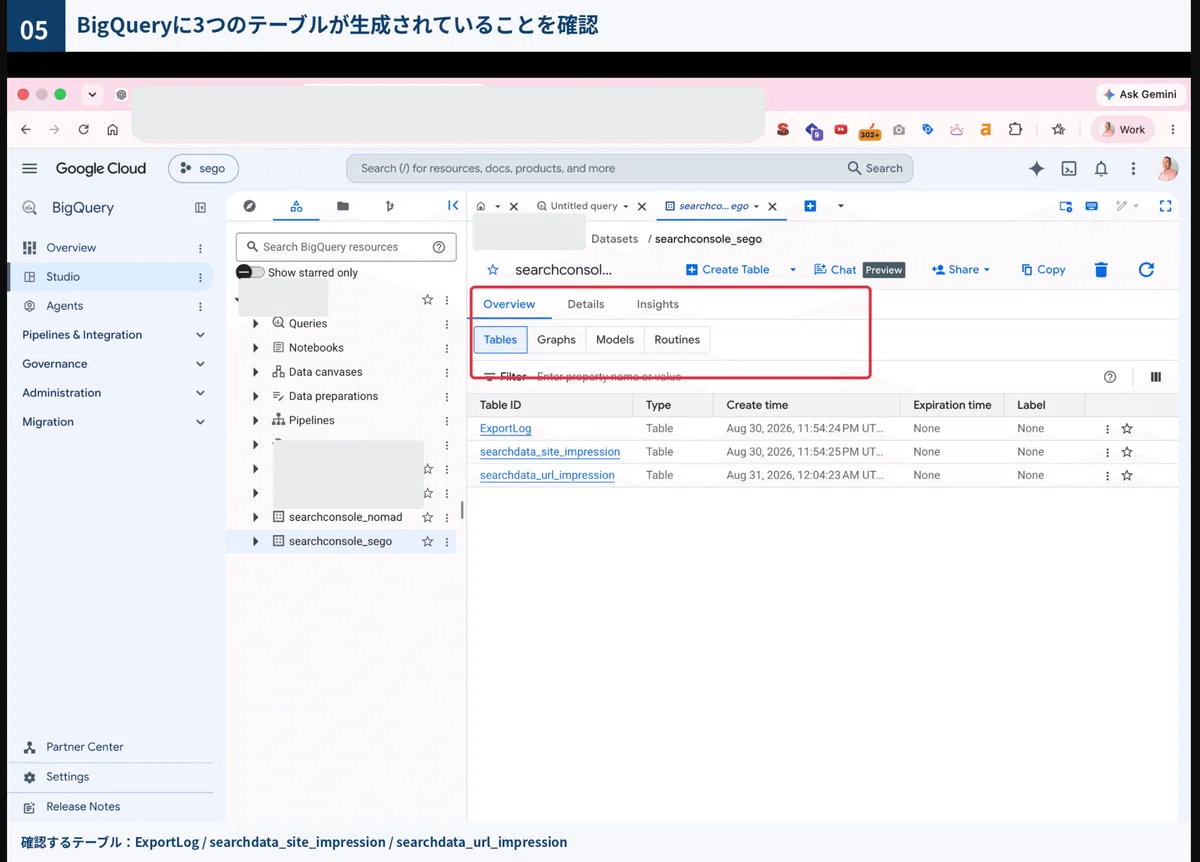Activate Cloud Shell terminal icon

(1069, 169)
